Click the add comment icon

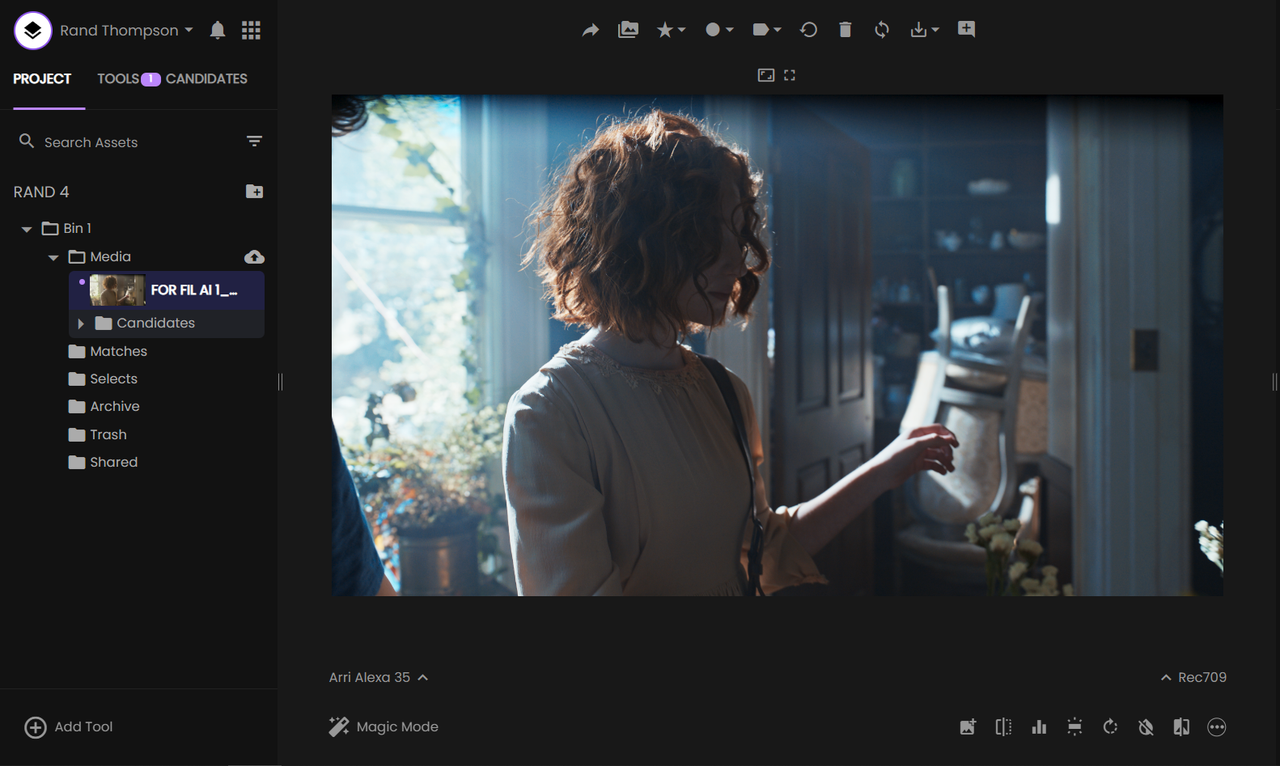pyautogui.click(x=966, y=29)
